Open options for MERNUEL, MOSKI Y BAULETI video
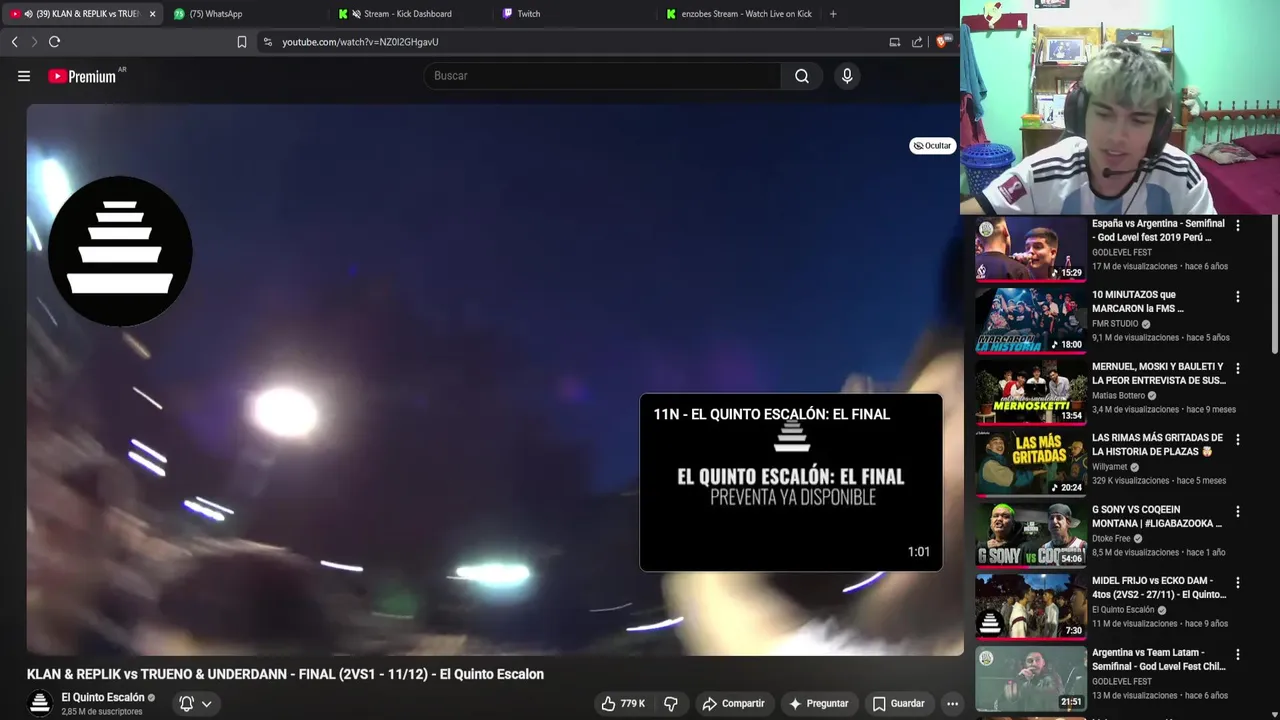This screenshot has width=1280, height=720. (1238, 368)
